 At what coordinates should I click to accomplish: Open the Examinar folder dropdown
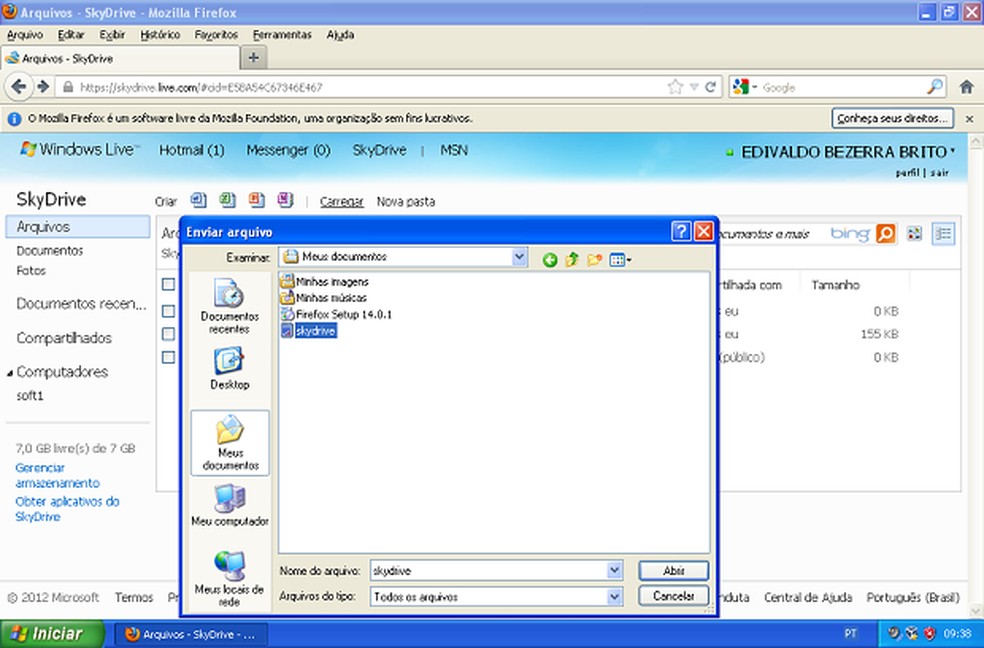tap(518, 257)
